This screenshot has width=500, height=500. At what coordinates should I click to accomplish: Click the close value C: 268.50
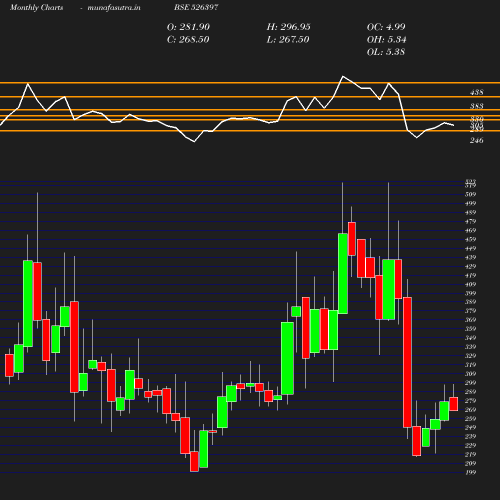(x=188, y=40)
